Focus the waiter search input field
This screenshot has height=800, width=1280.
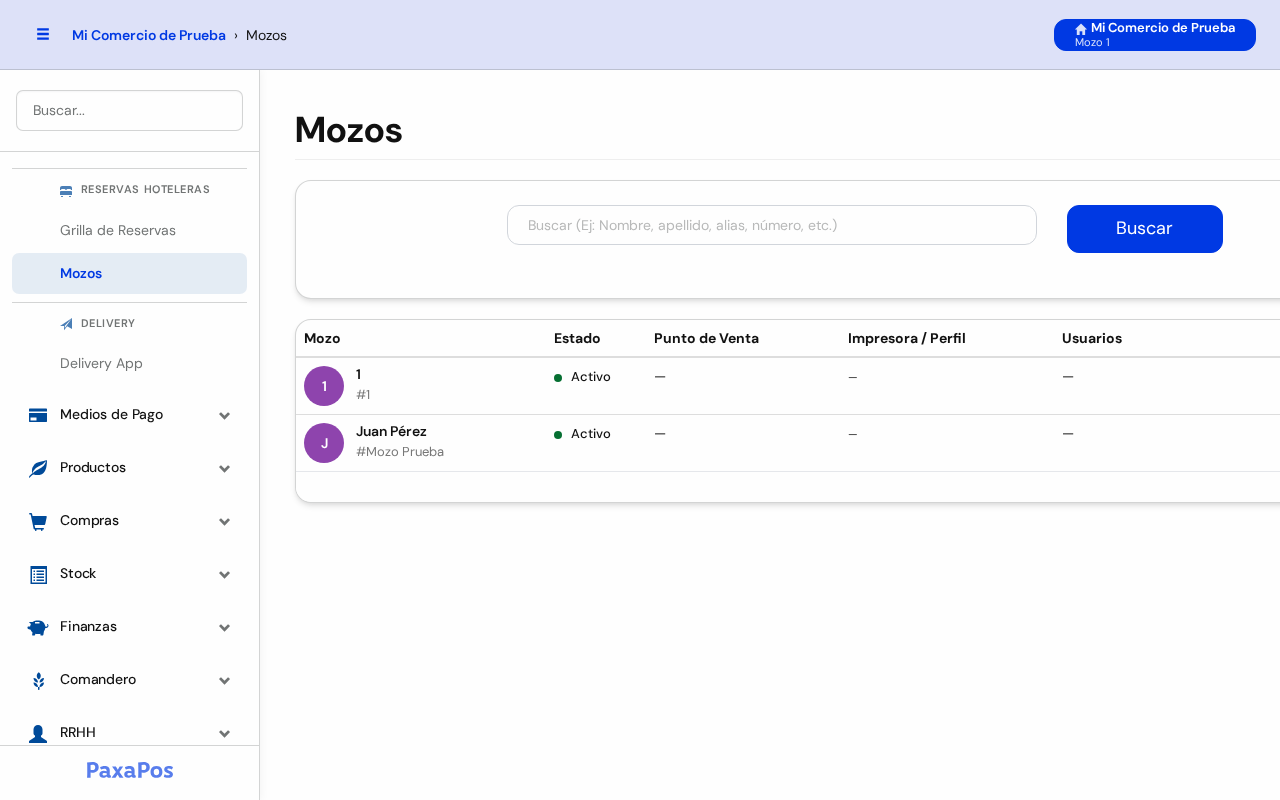coord(771,225)
